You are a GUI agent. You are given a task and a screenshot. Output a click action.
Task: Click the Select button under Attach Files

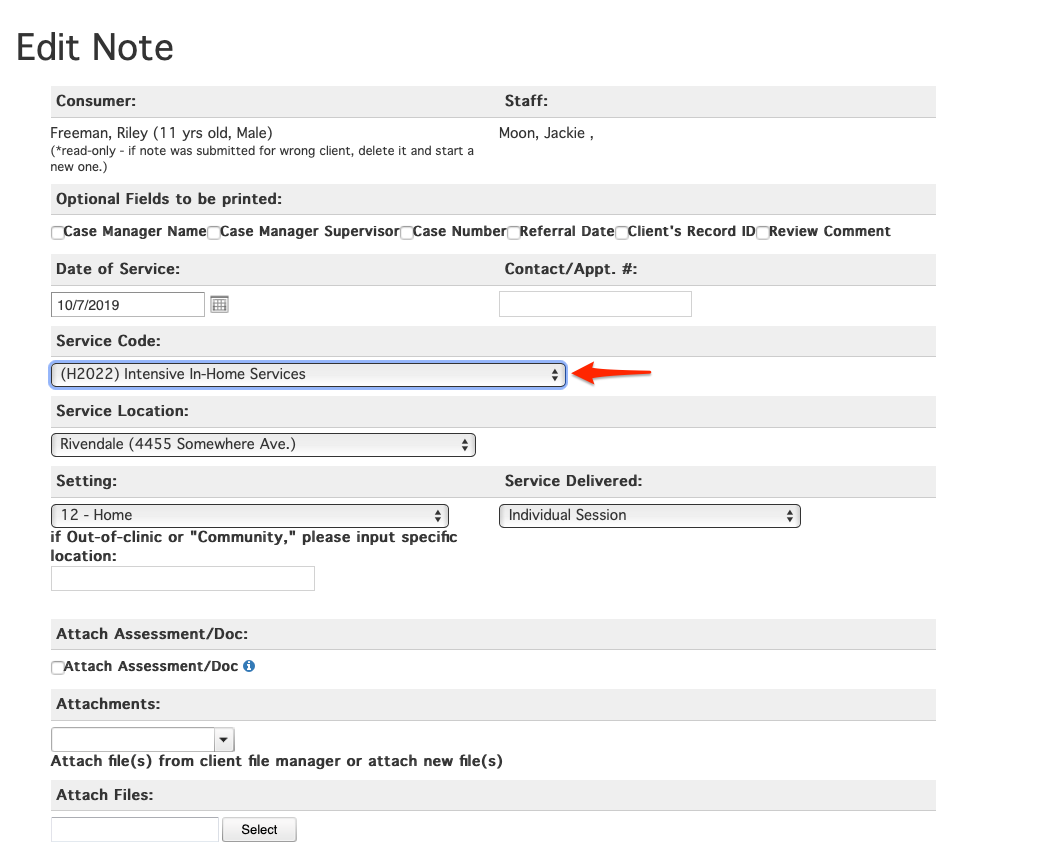click(259, 829)
